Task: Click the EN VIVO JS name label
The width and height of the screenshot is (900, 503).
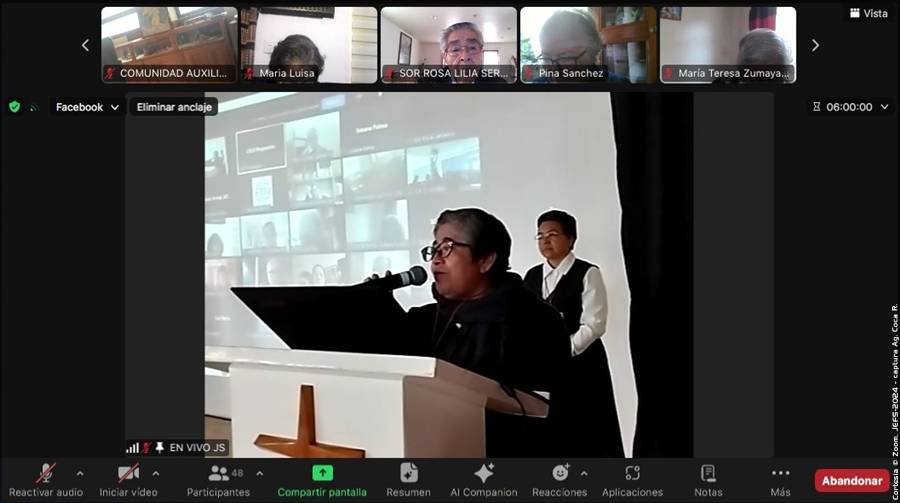Action: pos(197,447)
